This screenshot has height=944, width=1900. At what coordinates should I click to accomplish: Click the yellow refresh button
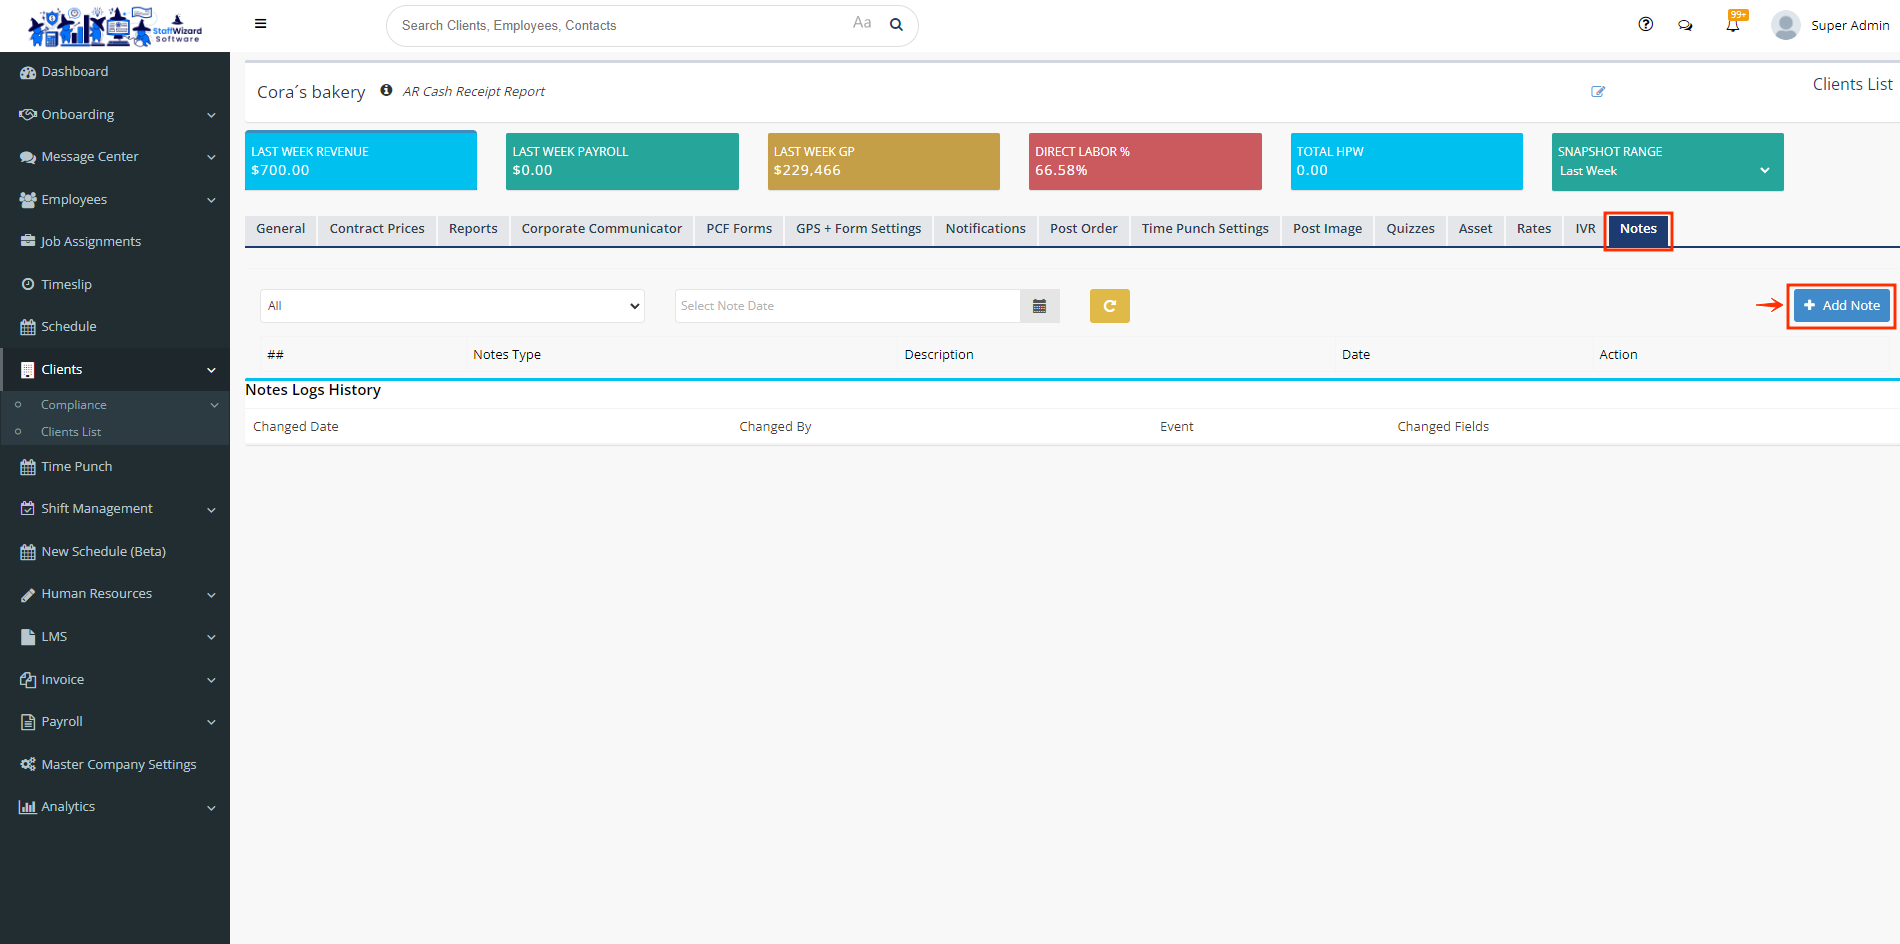pyautogui.click(x=1109, y=306)
